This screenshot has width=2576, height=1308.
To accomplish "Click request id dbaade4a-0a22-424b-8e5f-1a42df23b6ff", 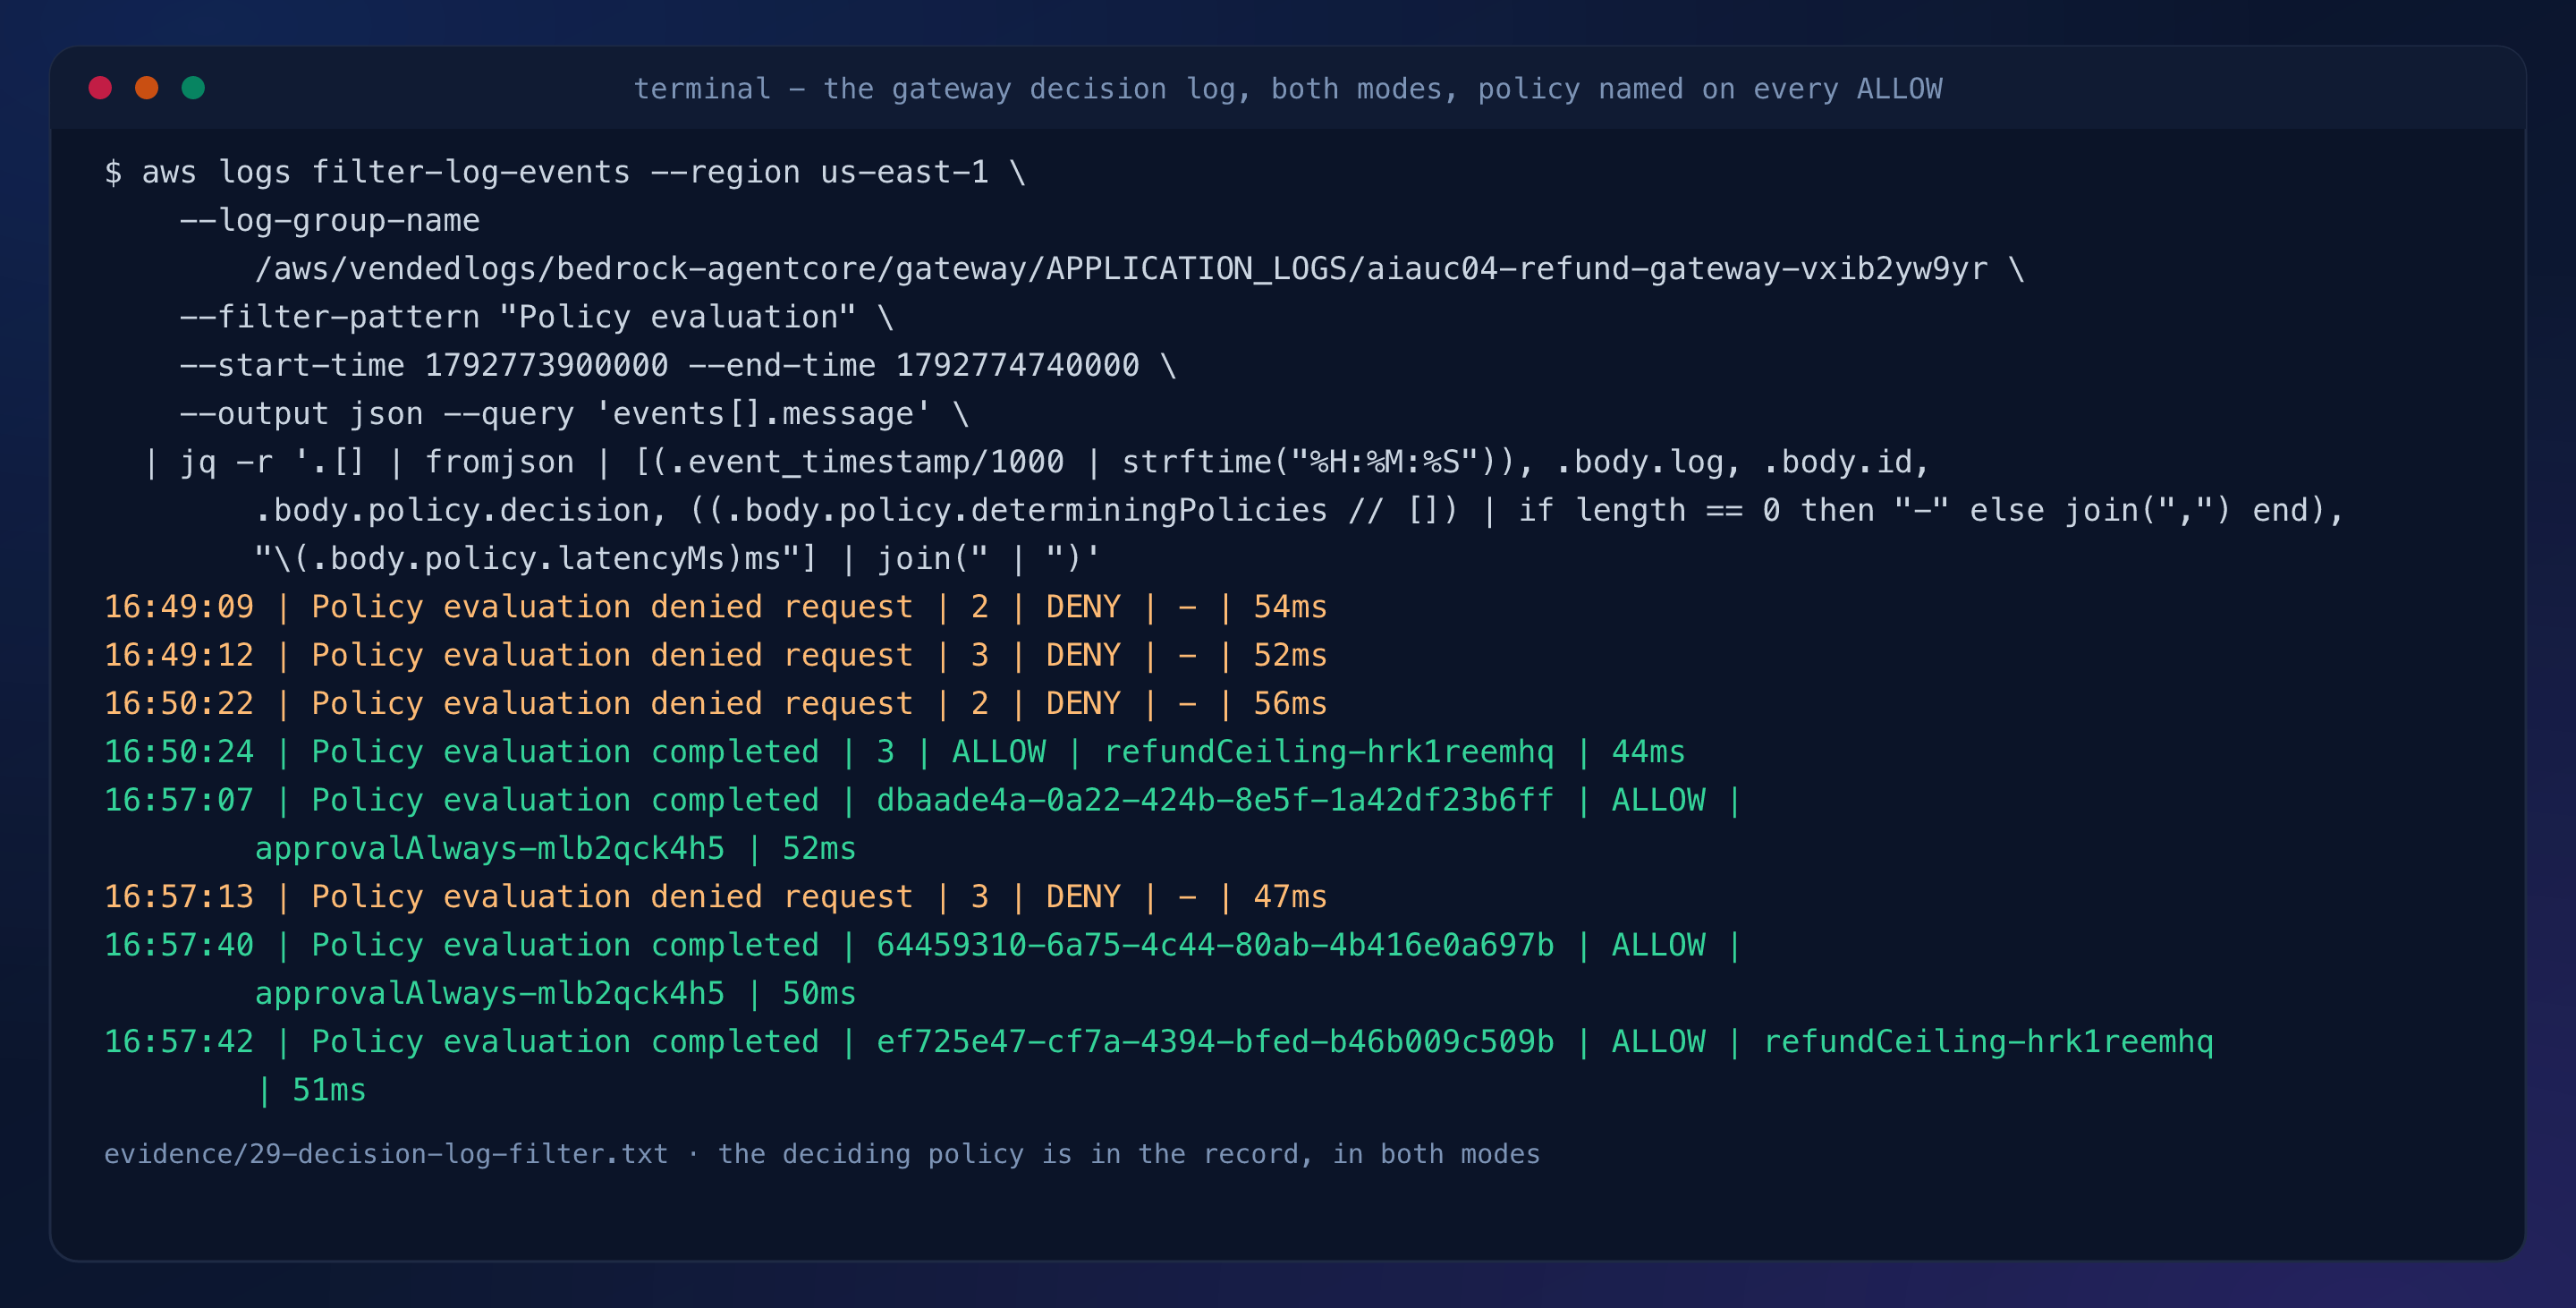I will pyautogui.click(x=1215, y=800).
